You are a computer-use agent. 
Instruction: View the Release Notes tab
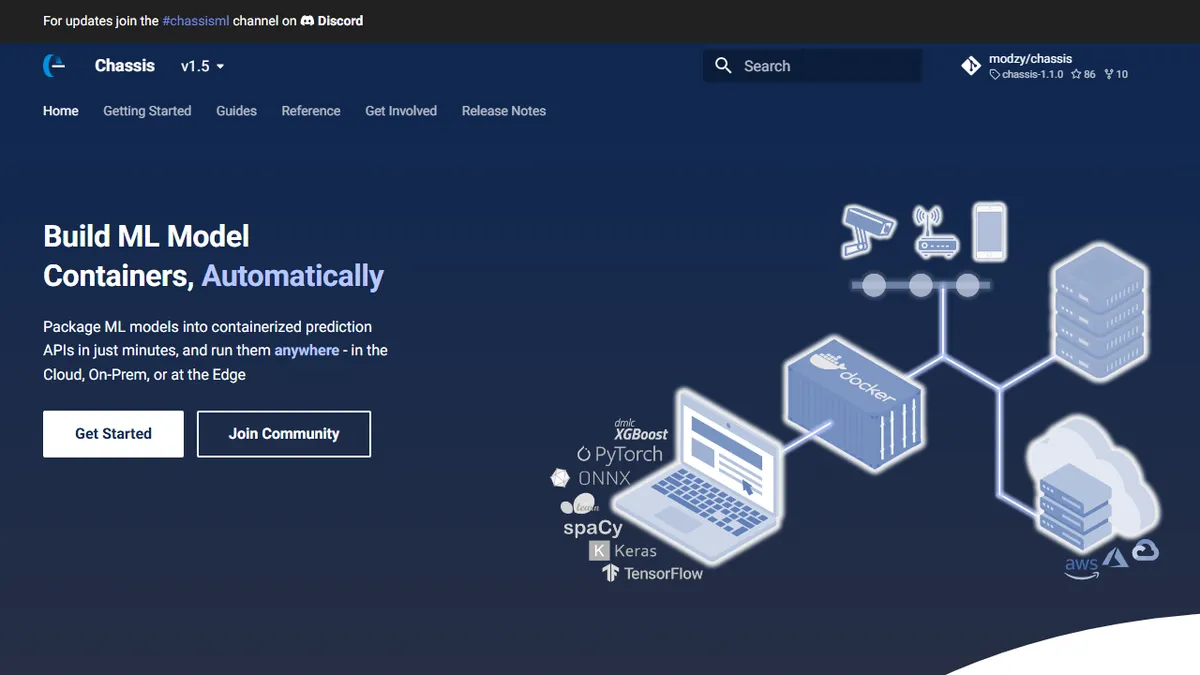[x=504, y=111]
